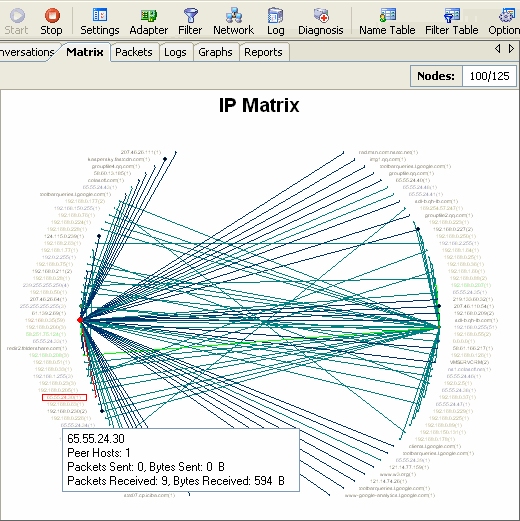Switch to the Logs tab
This screenshot has height=521, width=520.
pos(175,52)
